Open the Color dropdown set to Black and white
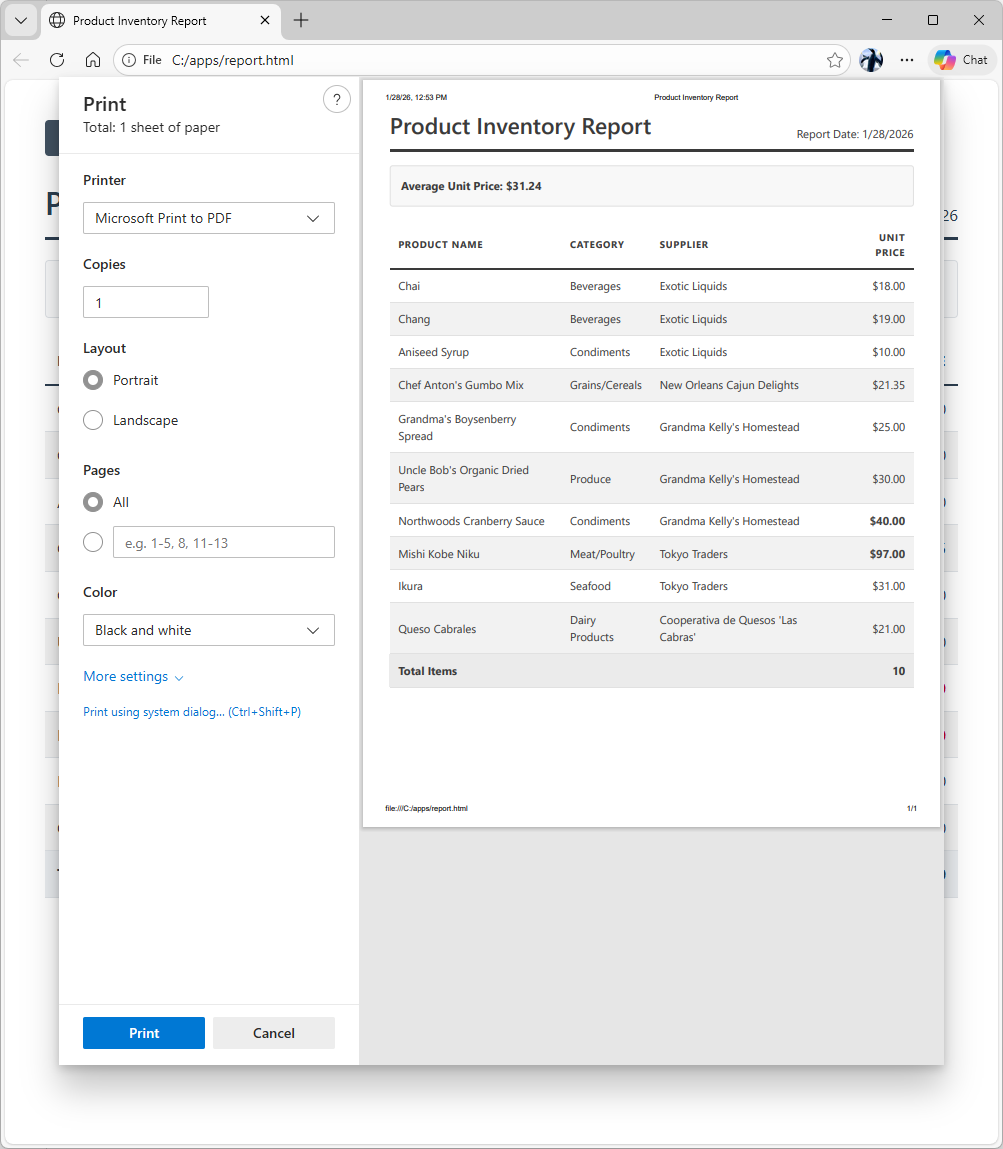 coord(208,630)
